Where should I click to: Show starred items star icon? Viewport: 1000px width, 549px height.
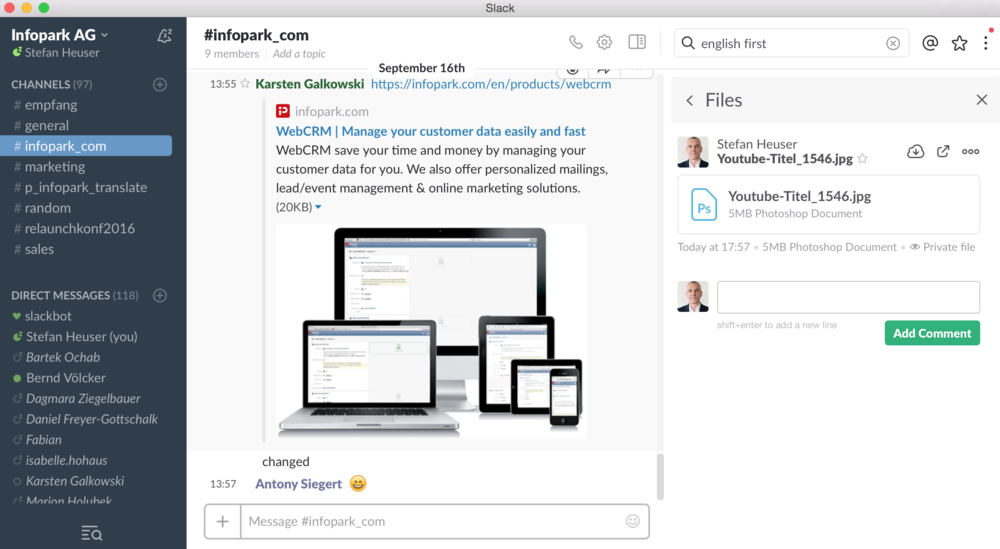(959, 43)
